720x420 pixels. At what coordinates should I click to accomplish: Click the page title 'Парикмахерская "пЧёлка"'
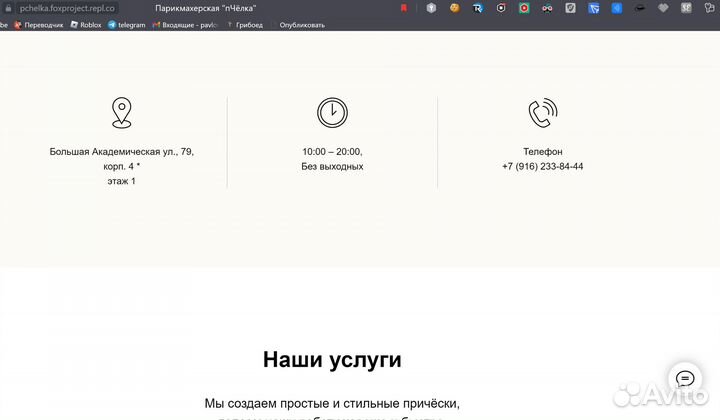(206, 8)
